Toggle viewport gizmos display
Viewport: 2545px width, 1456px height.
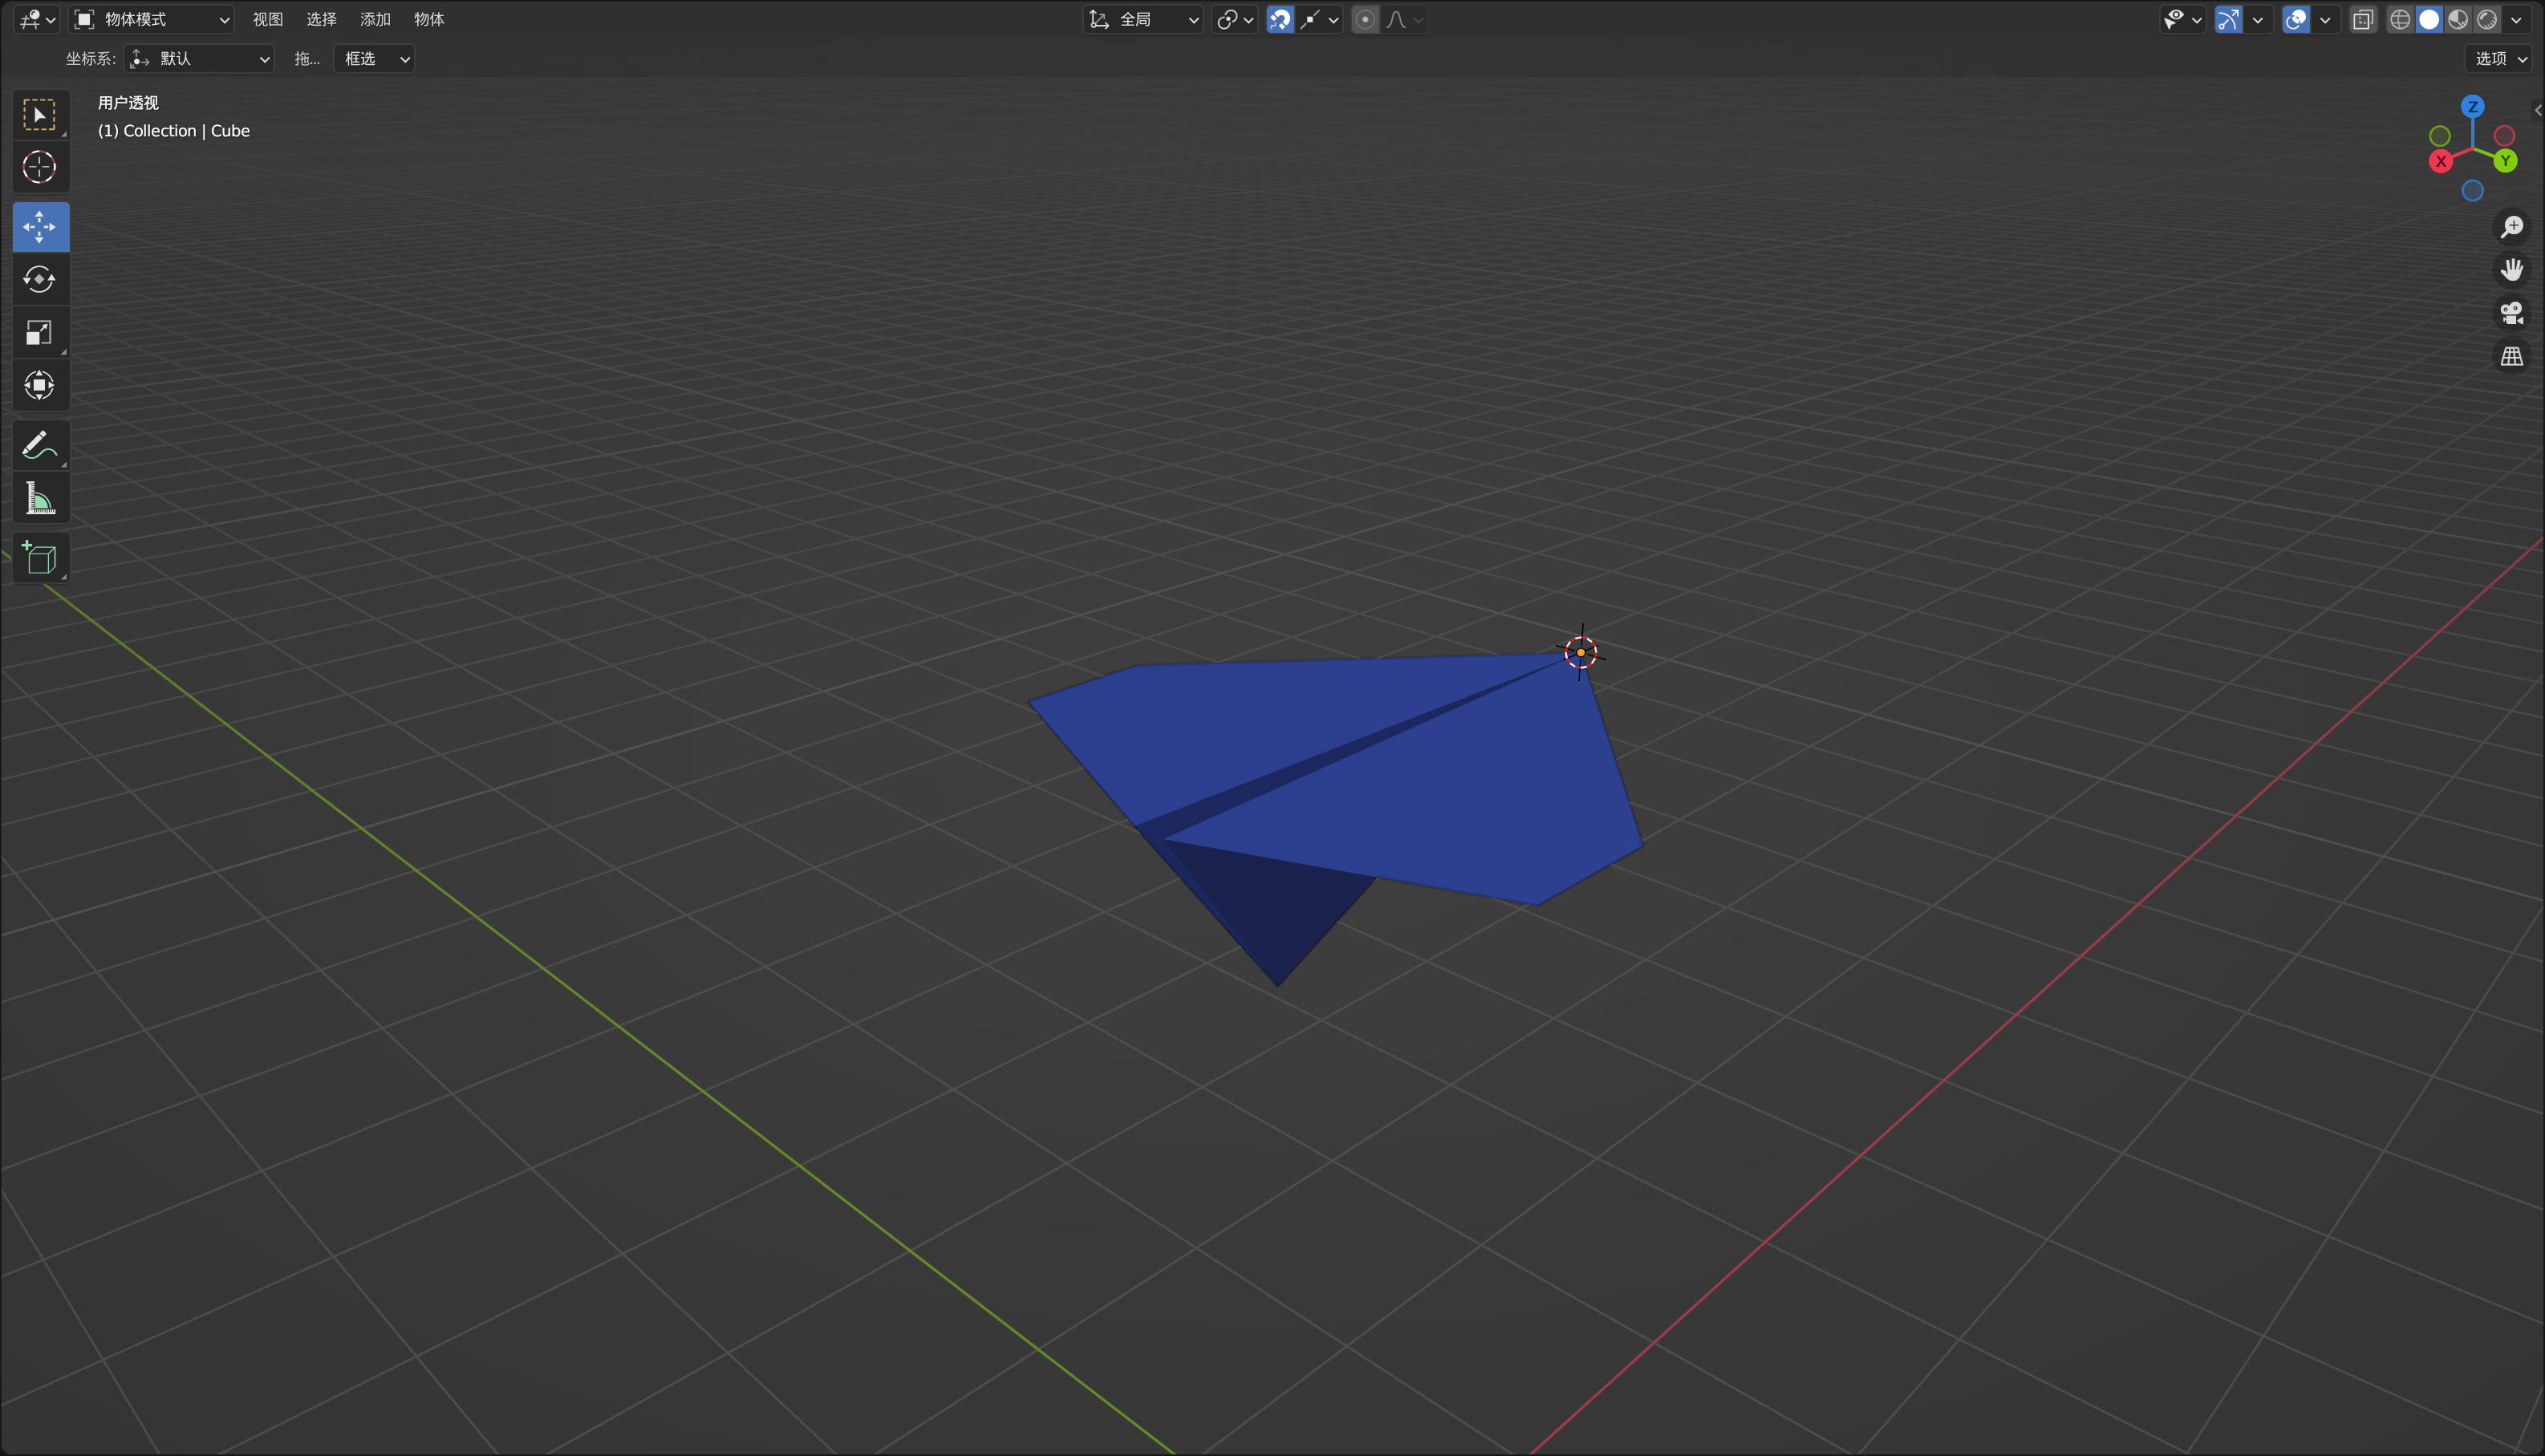[x=2228, y=19]
